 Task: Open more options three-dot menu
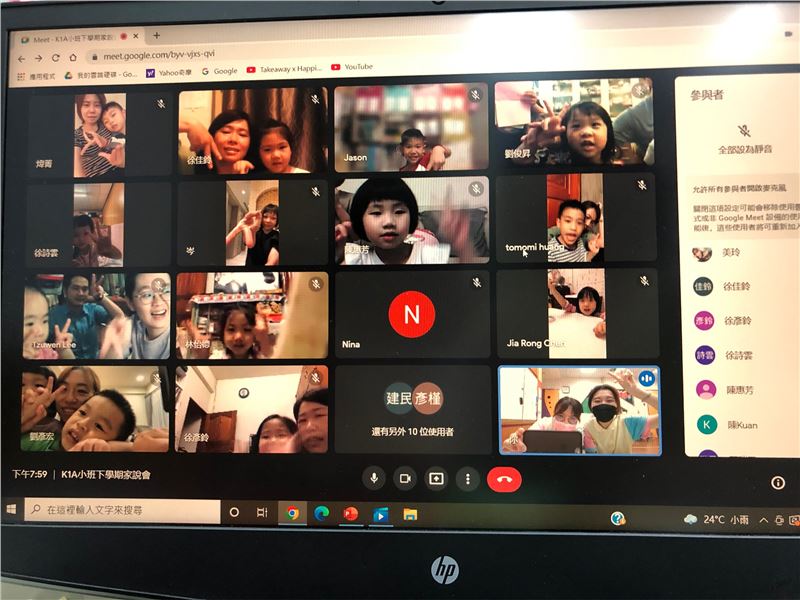(467, 479)
